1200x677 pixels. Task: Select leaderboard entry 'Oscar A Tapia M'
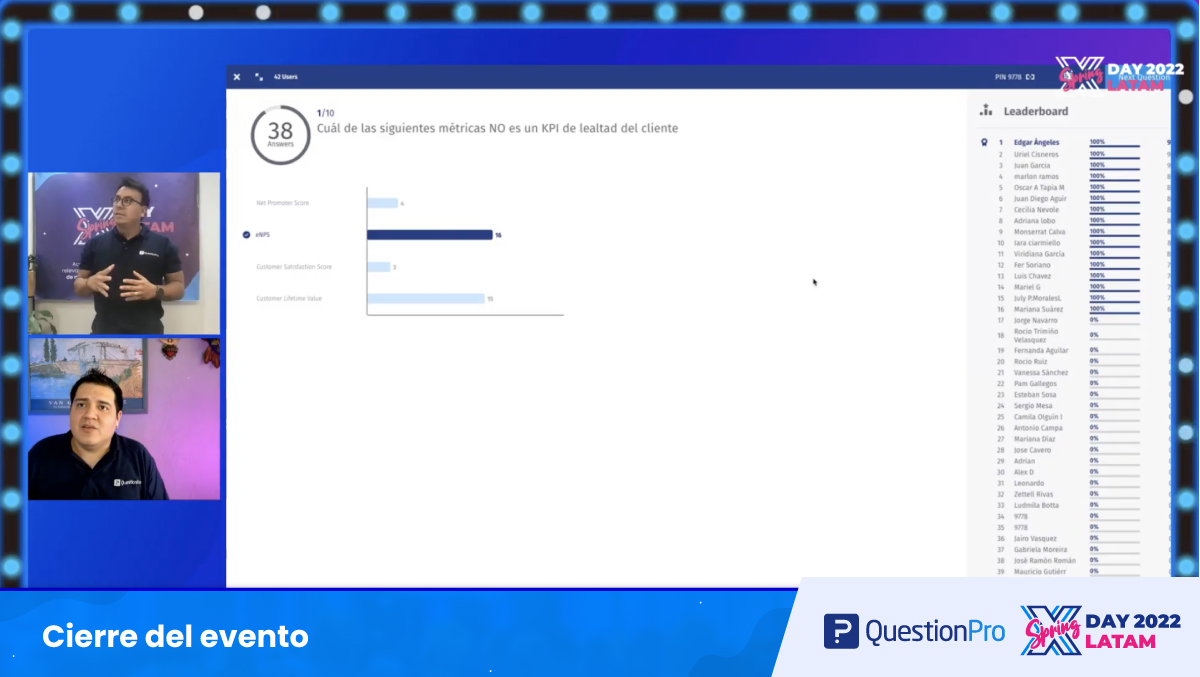(1039, 188)
